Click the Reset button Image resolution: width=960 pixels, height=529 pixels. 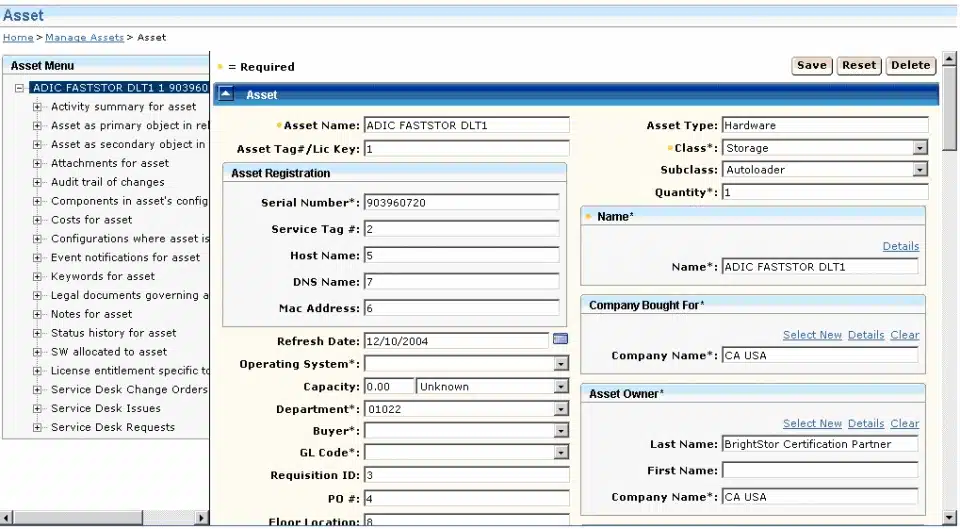859,66
